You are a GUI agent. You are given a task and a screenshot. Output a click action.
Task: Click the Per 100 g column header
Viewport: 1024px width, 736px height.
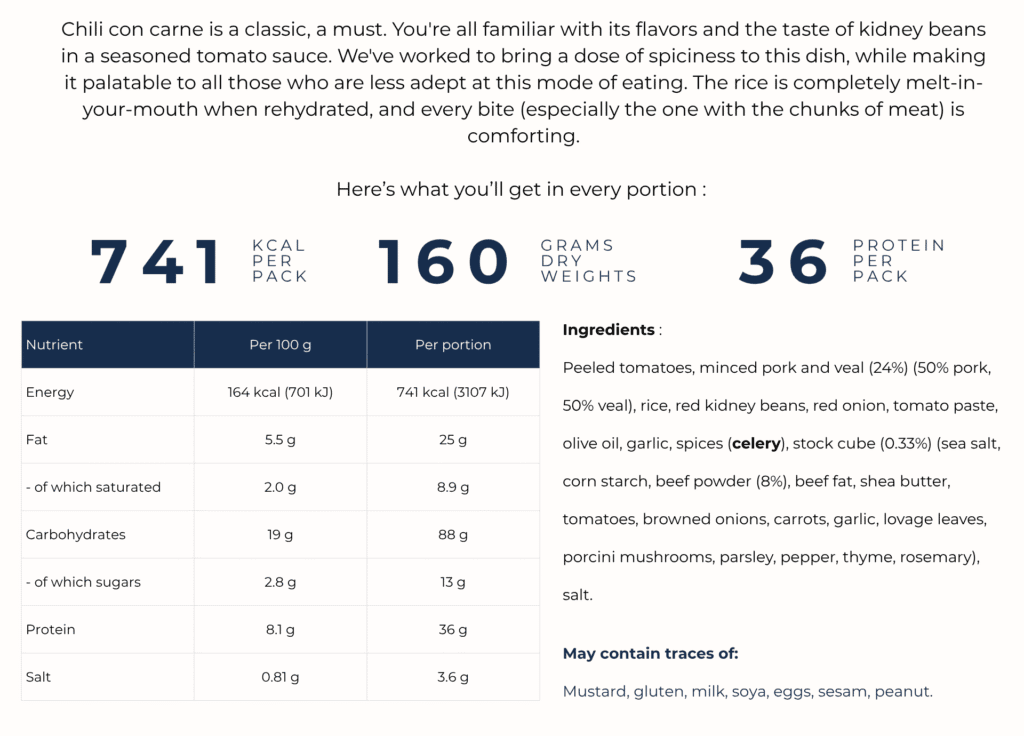coord(280,344)
